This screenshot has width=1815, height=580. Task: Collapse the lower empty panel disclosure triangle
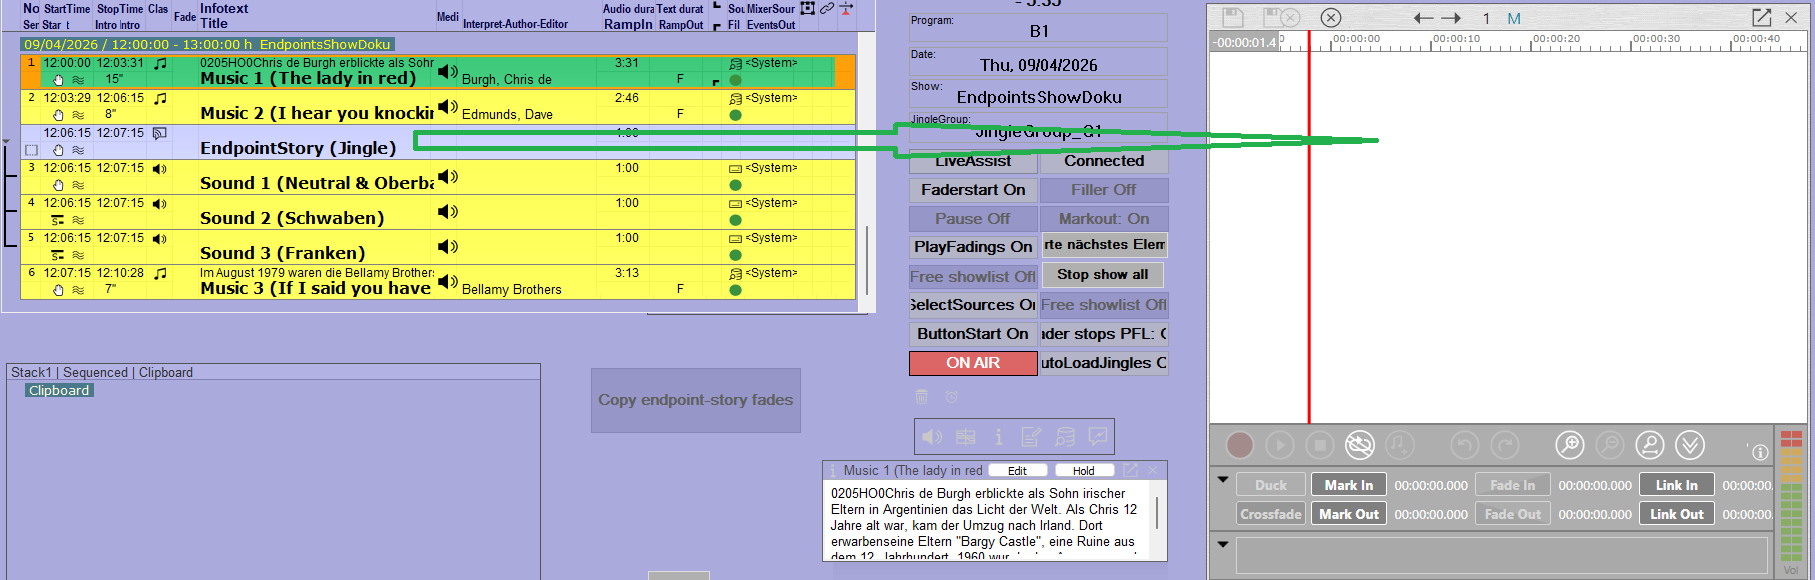point(1223,544)
